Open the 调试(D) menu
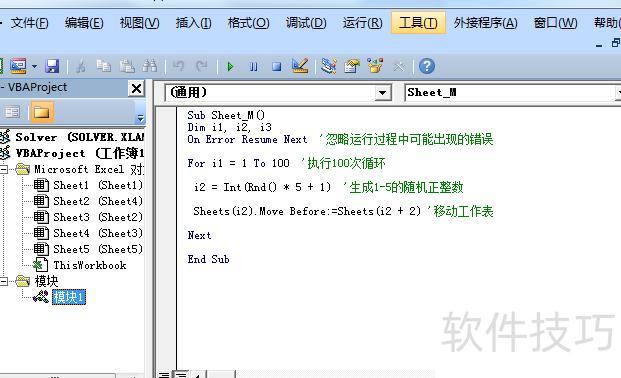 coord(306,23)
